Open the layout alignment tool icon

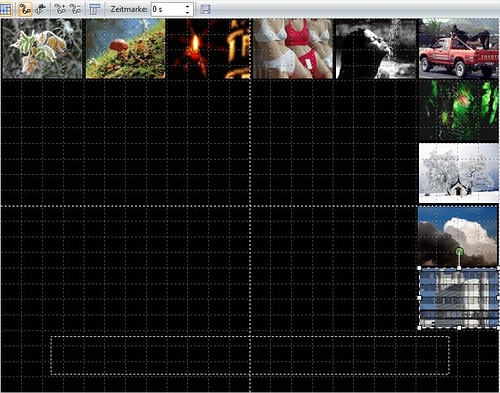95,9
